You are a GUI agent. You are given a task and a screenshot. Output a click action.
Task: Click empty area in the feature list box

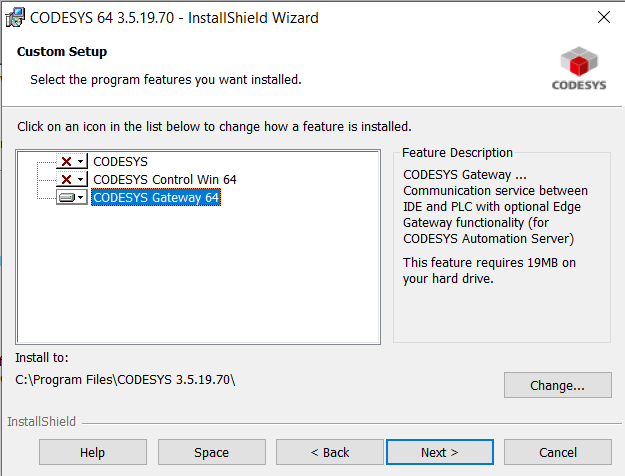coord(200,280)
